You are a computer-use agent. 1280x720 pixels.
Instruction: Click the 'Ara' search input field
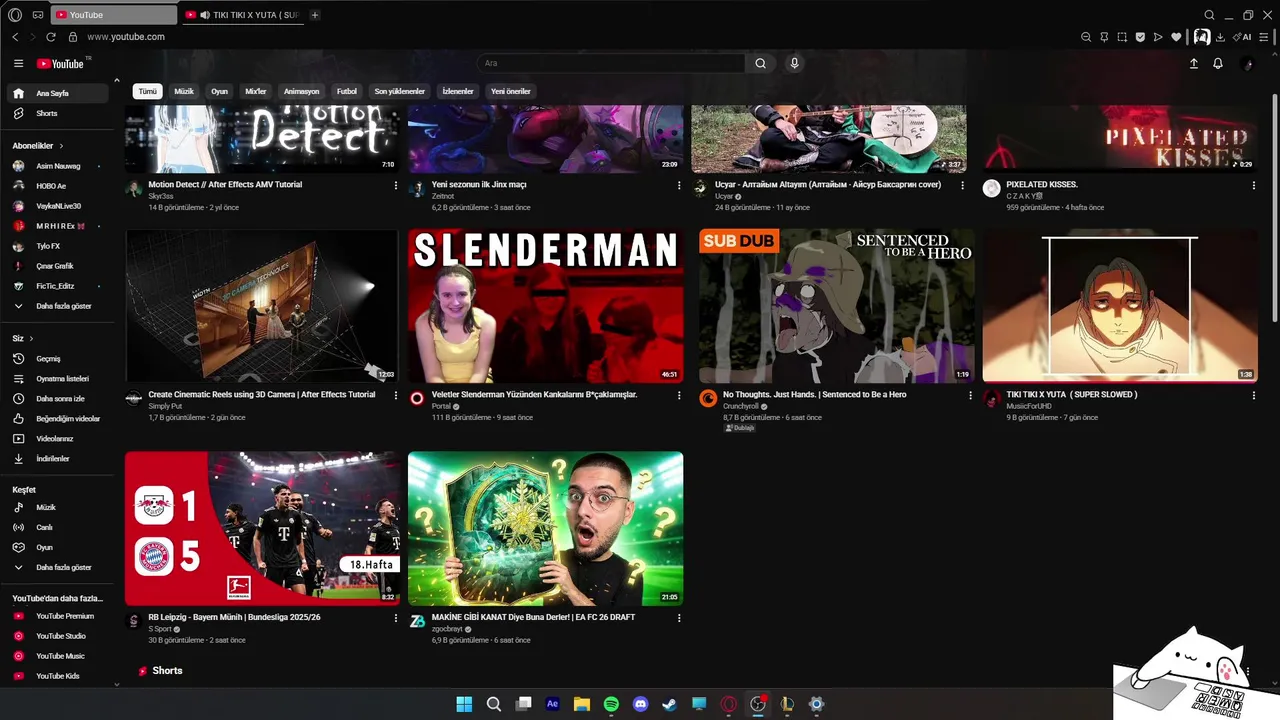tap(610, 63)
